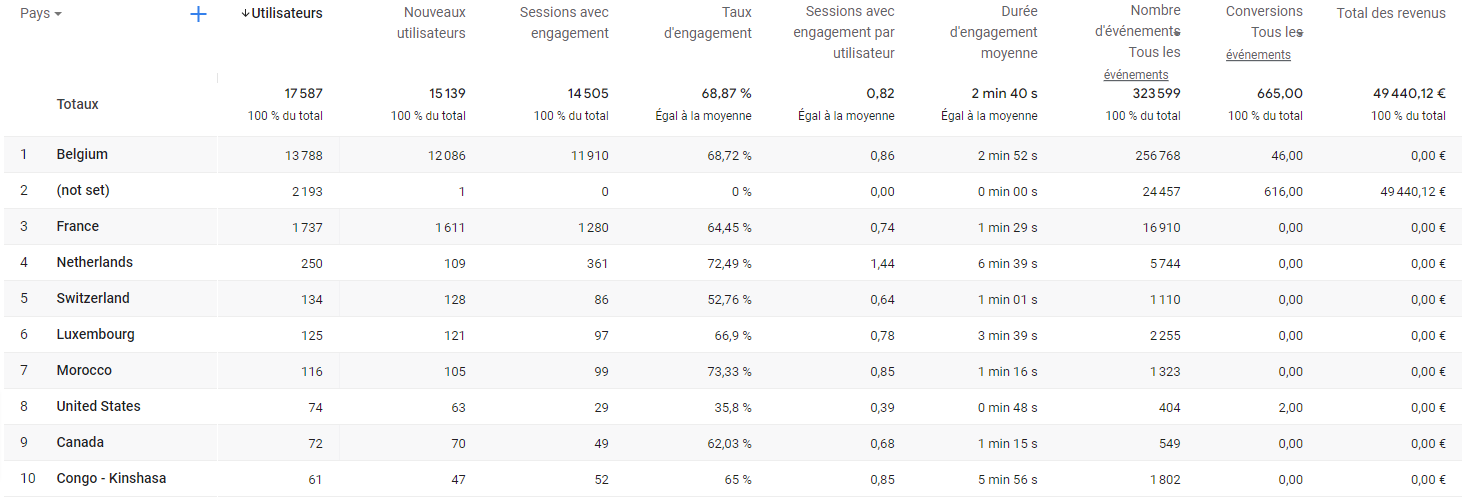Viewport: 1463px width, 499px height.
Task: Open the Conversions event filter dropdown
Action: pyautogui.click(x=1299, y=32)
